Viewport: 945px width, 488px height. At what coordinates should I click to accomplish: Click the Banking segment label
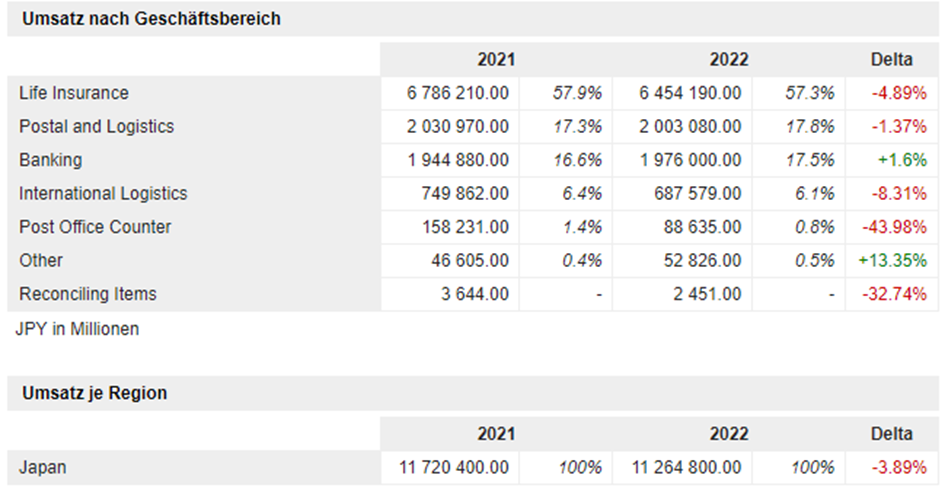pyautogui.click(x=50, y=160)
